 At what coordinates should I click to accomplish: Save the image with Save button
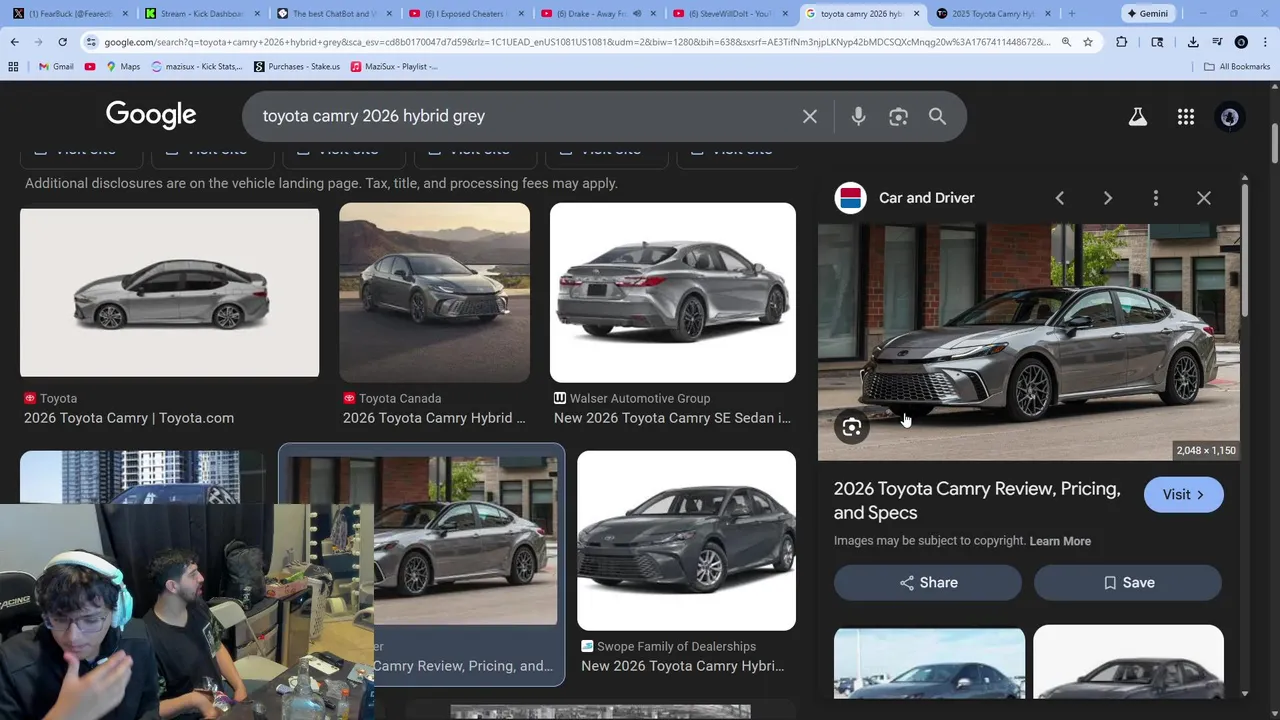[1128, 583]
